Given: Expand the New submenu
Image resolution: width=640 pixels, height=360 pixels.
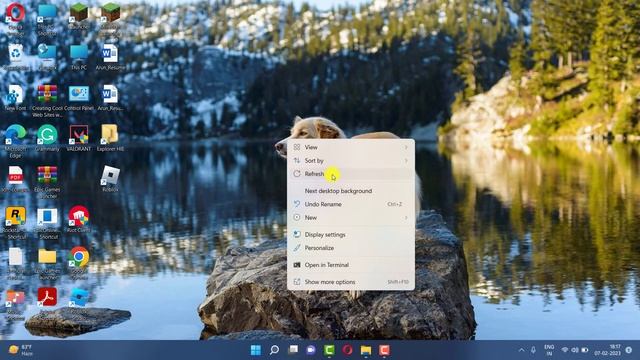Looking at the screenshot, I should click(x=351, y=218).
